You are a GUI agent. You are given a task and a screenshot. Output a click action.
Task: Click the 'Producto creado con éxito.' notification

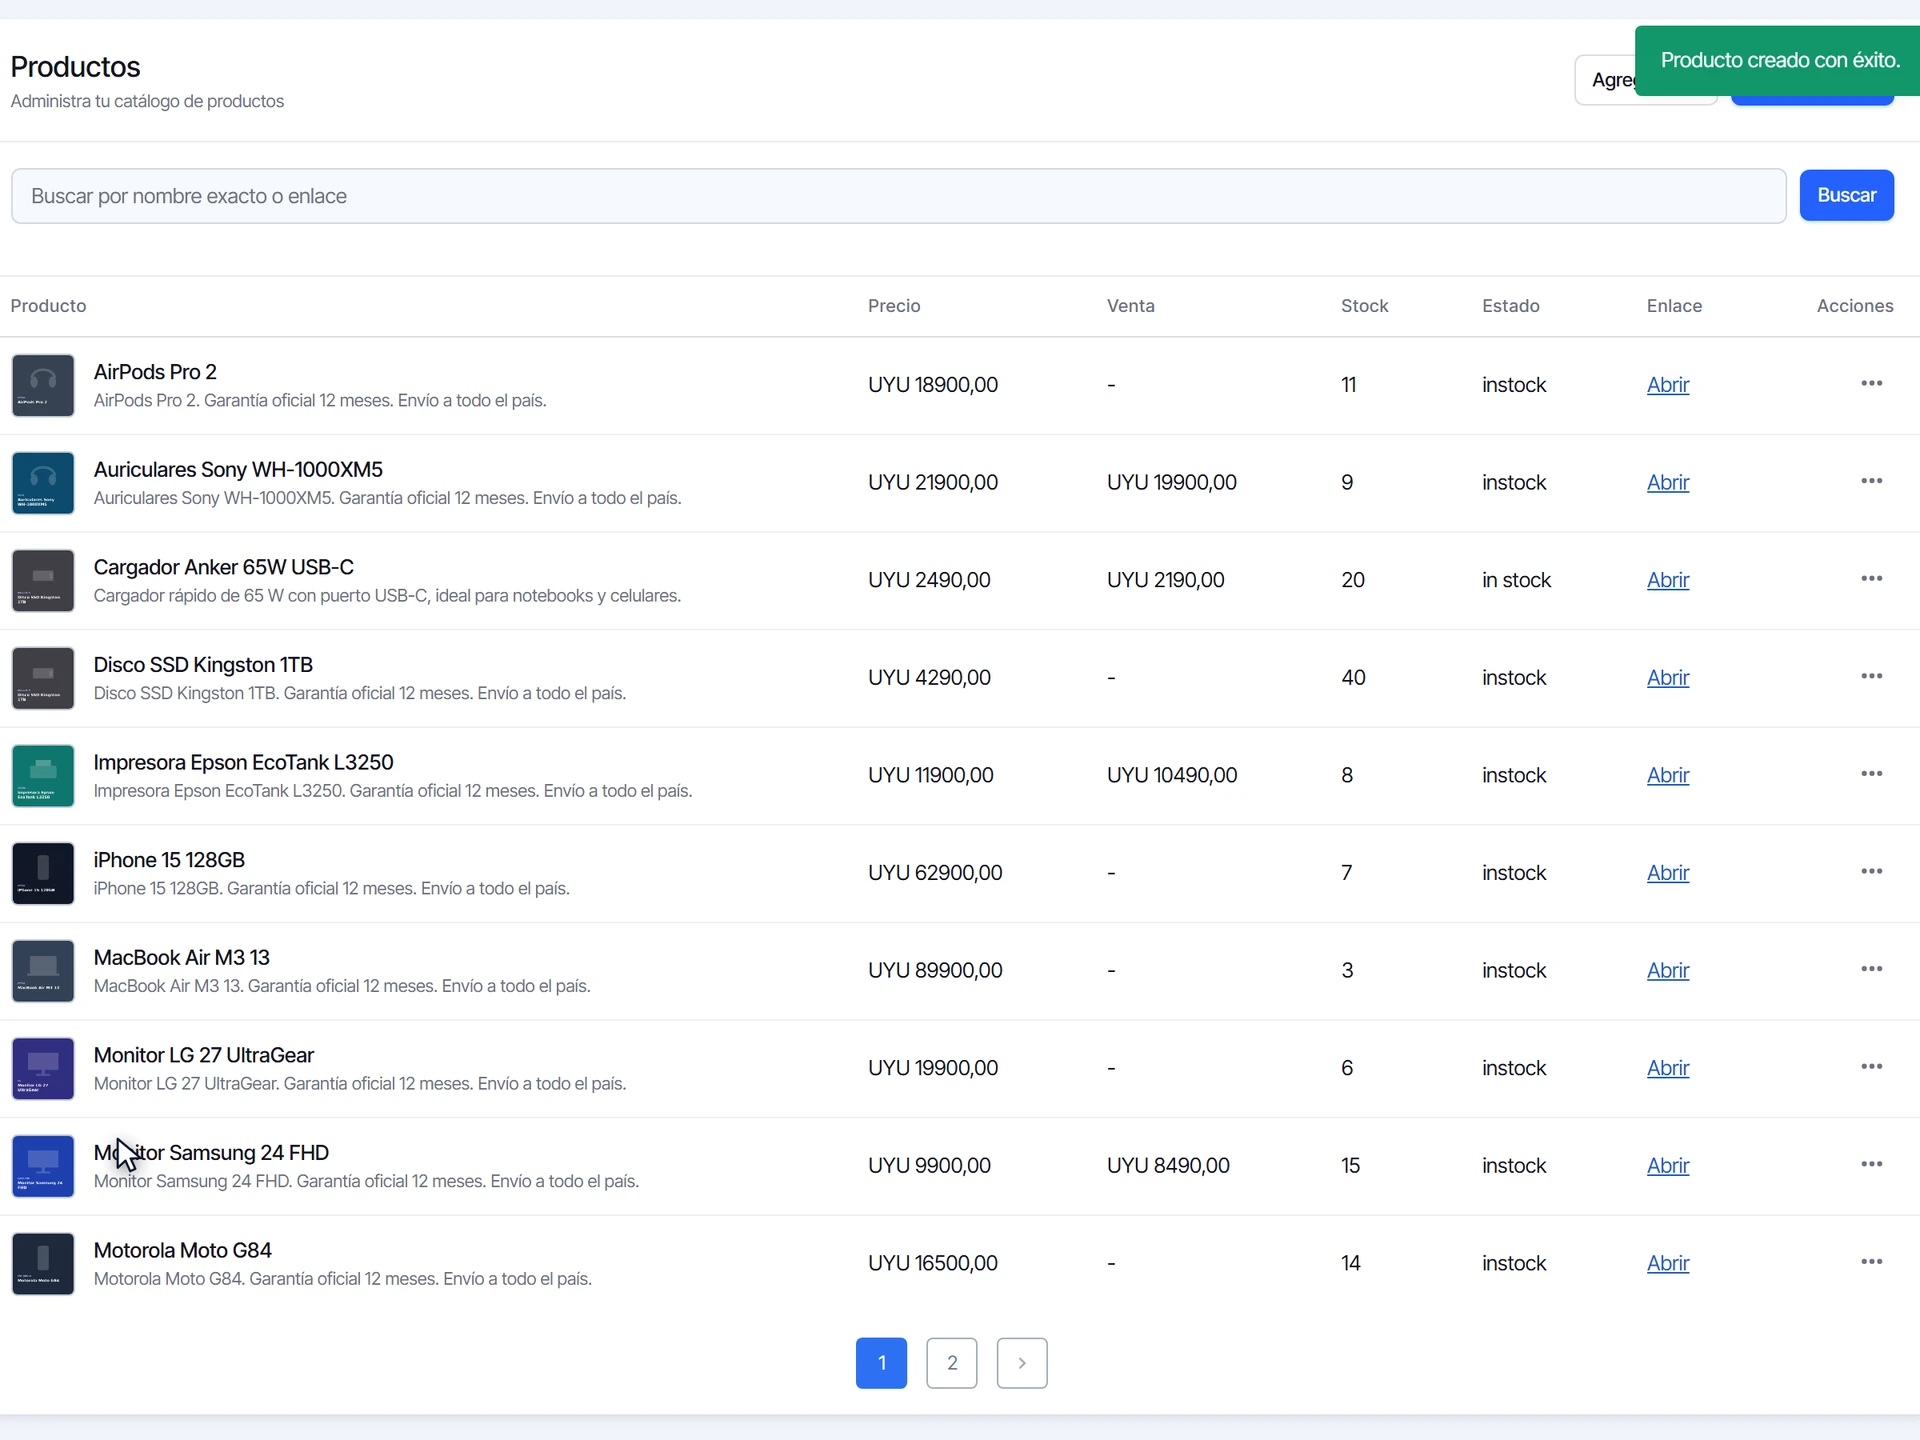coord(1779,60)
